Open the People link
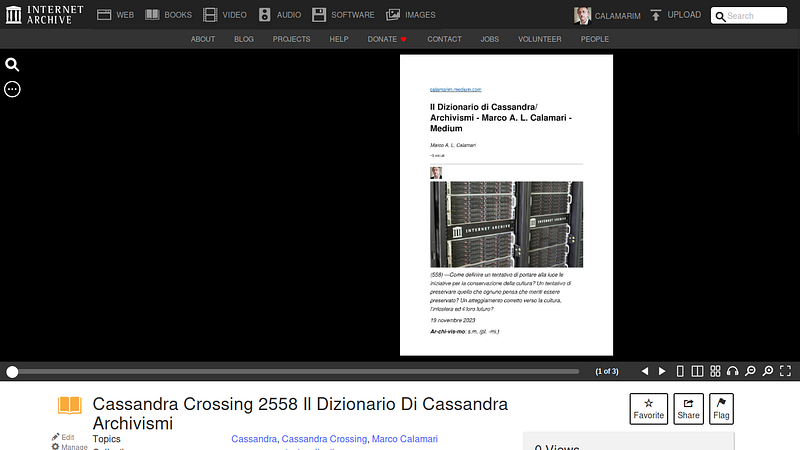Screen dimensions: 800x450 (x=594, y=39)
